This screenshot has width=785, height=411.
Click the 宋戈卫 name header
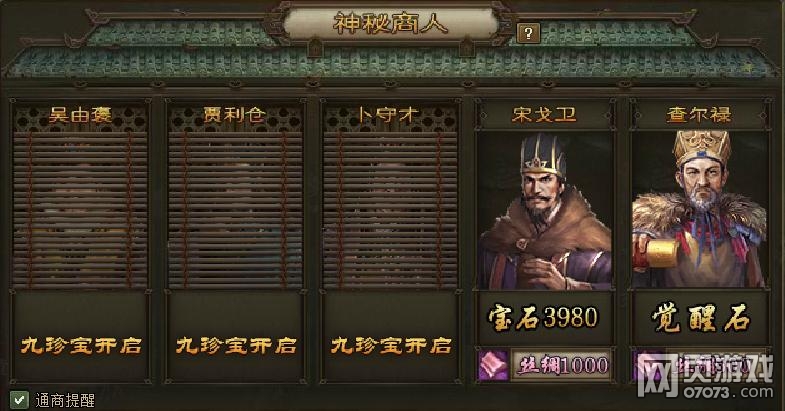pos(545,115)
